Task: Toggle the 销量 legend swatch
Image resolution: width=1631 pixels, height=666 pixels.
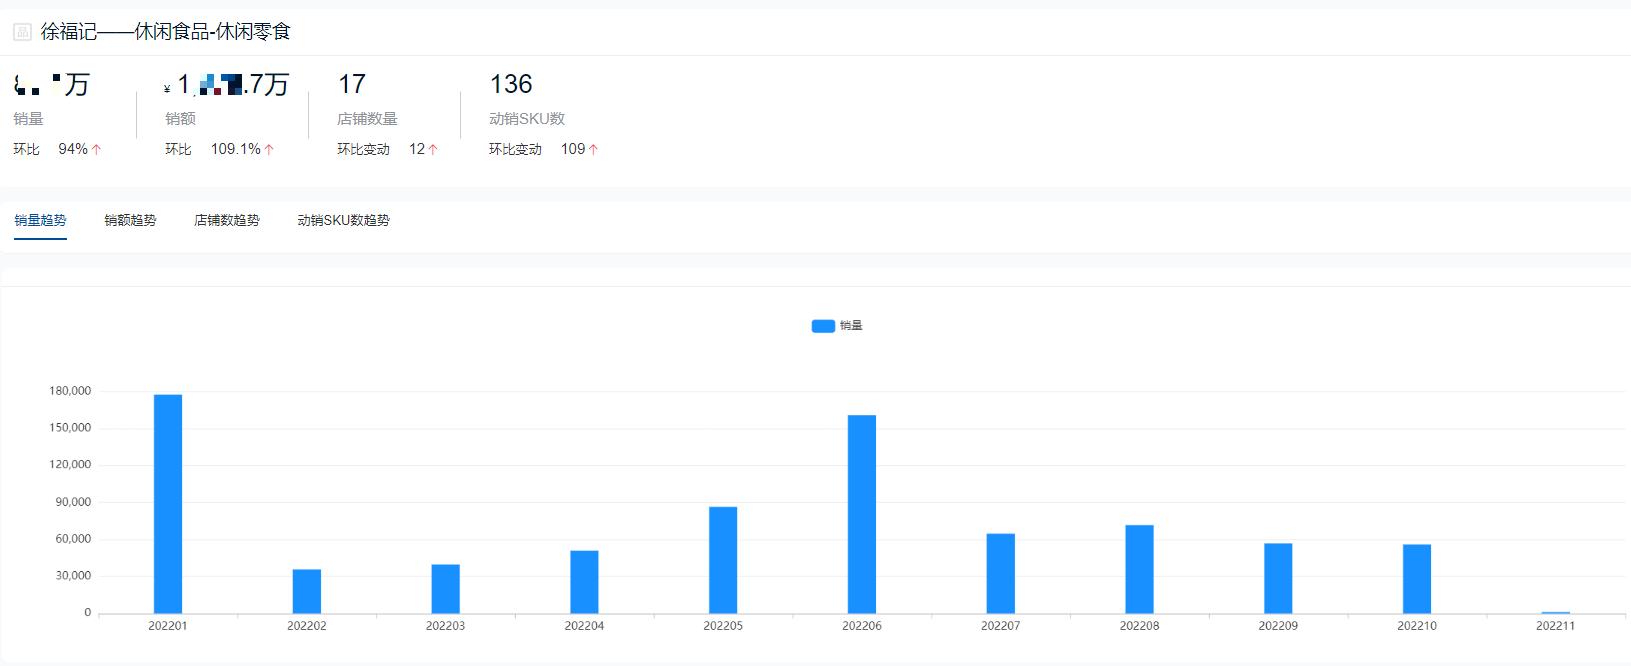Action: (x=823, y=326)
